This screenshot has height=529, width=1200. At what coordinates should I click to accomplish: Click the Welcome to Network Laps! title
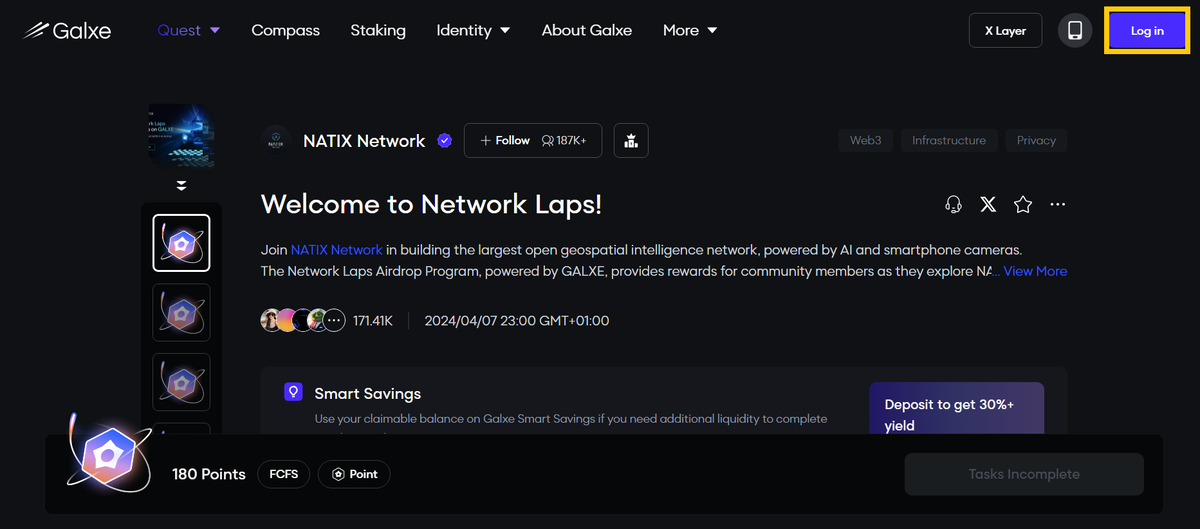click(431, 204)
